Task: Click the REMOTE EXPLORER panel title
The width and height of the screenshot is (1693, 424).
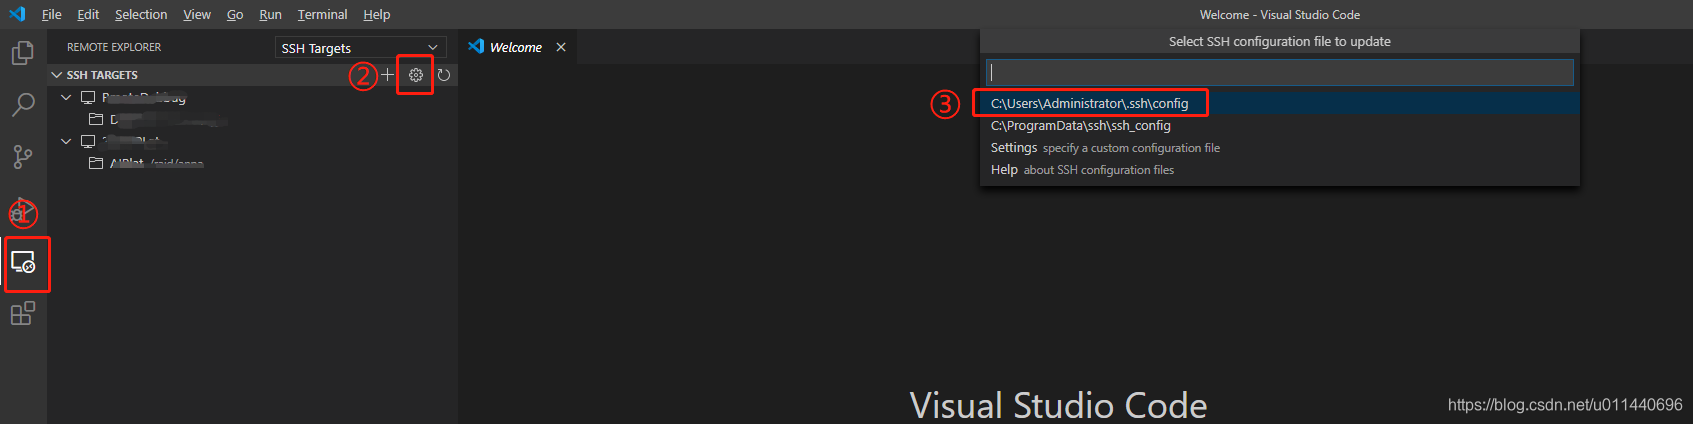Action: (114, 47)
